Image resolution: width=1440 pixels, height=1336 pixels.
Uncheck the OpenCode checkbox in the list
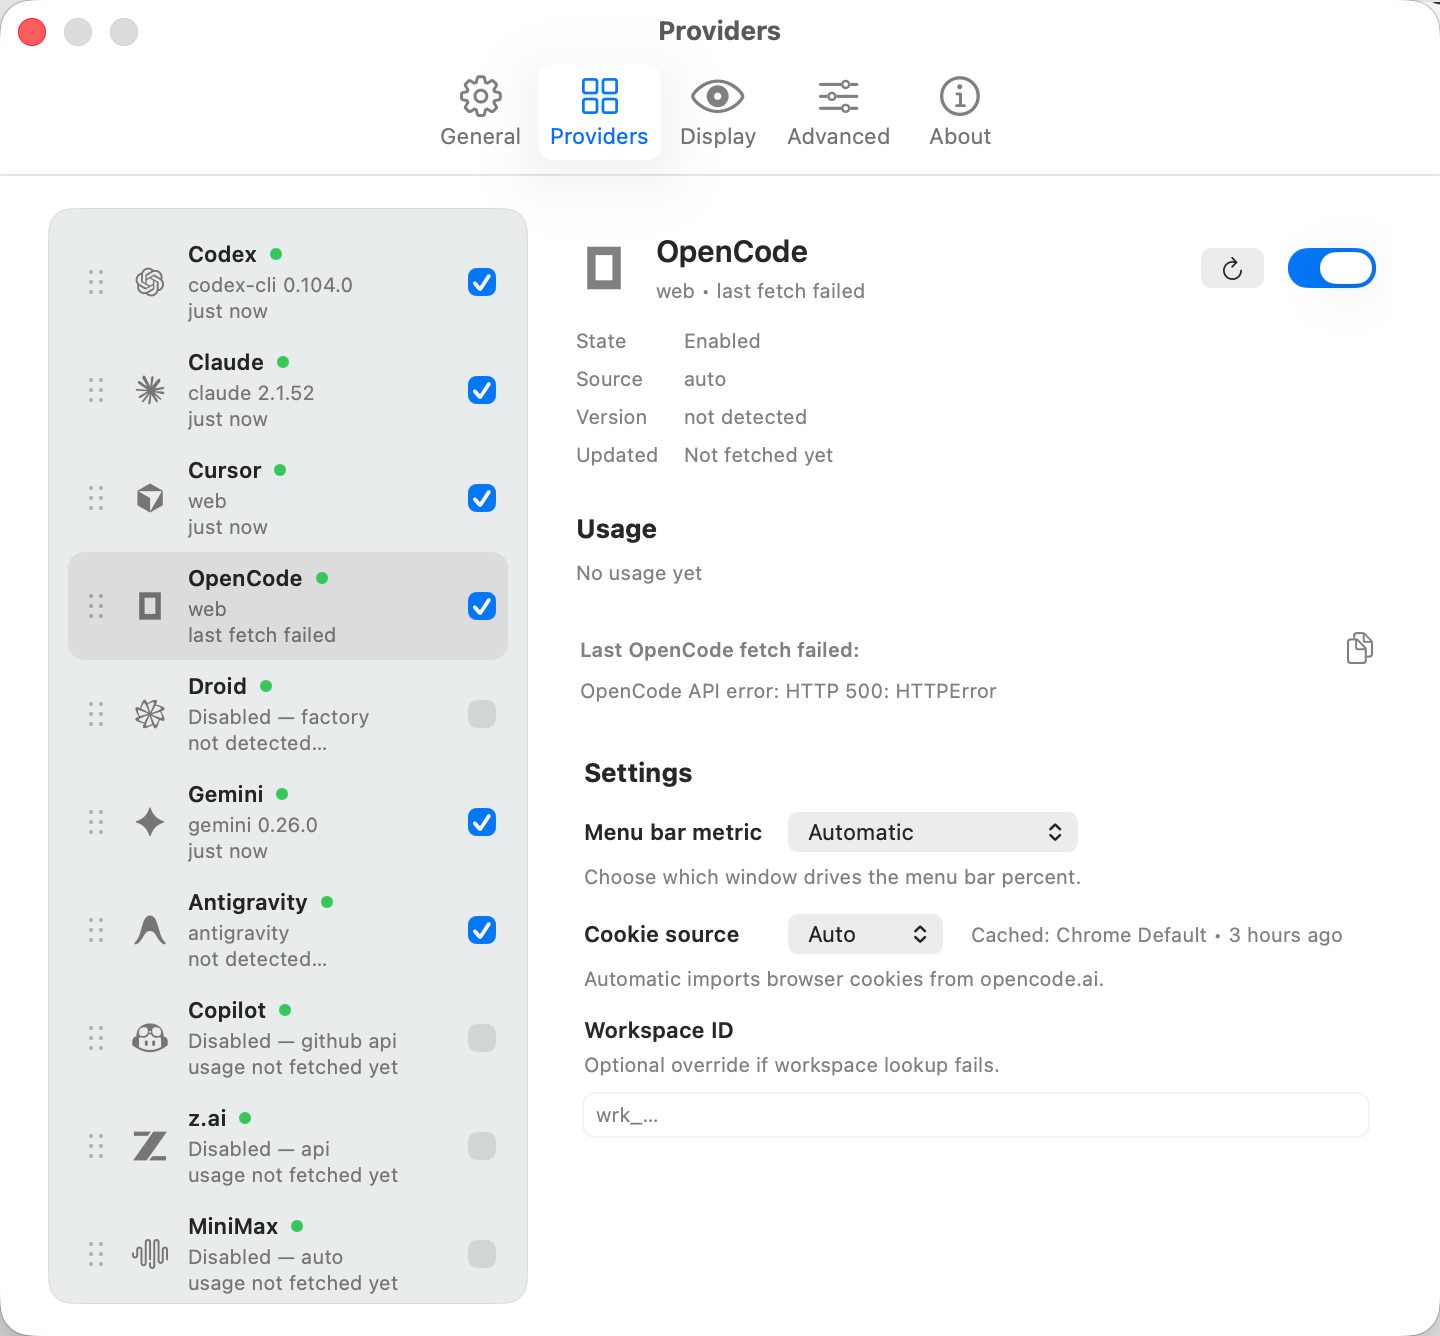tap(482, 606)
